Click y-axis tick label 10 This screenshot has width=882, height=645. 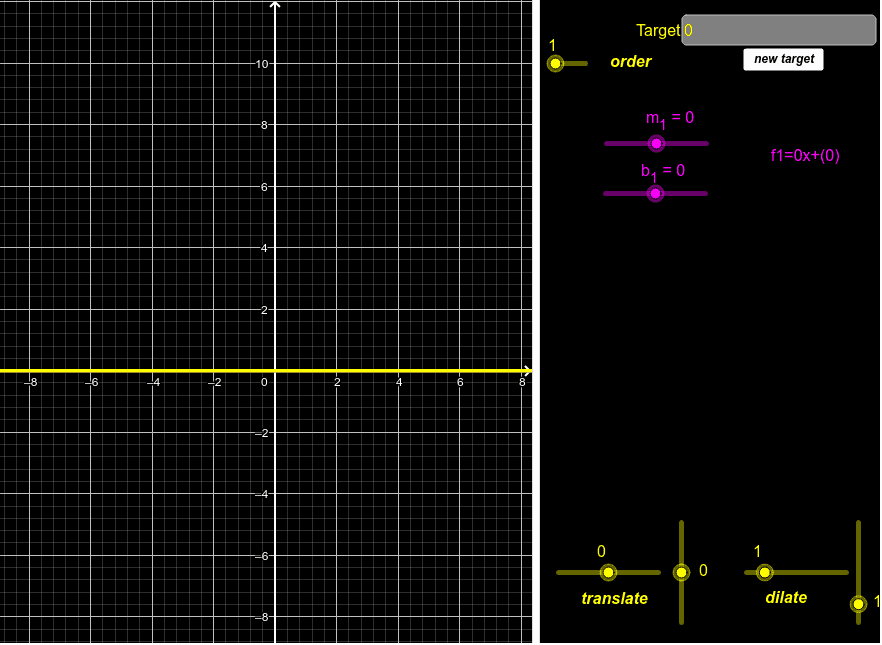[262, 64]
